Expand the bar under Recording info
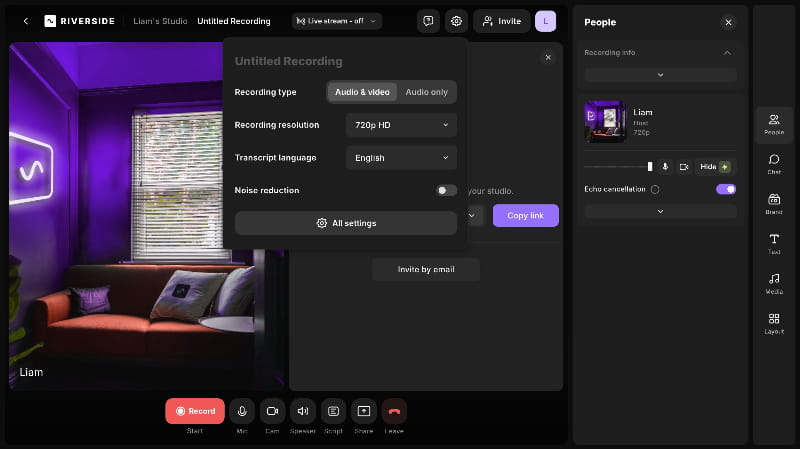Image resolution: width=800 pixels, height=449 pixels. [x=660, y=75]
